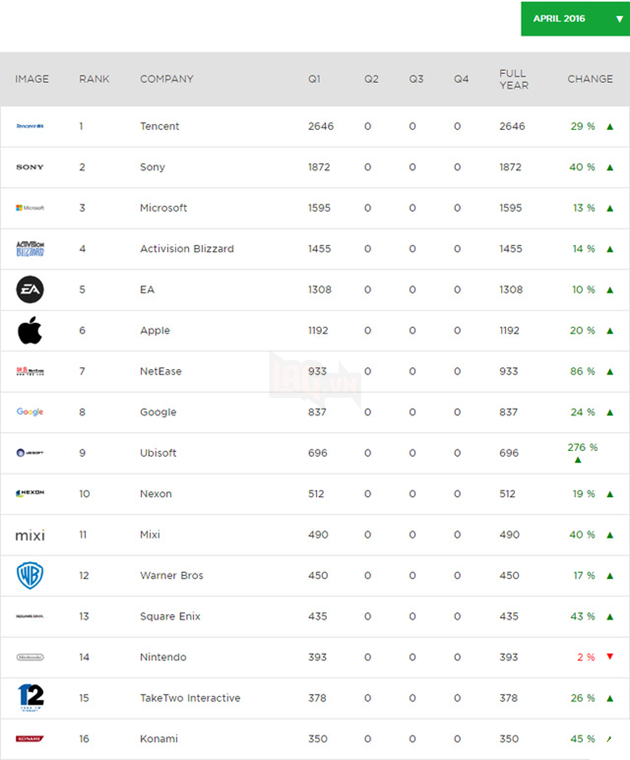Click the Ubisoft logo icon

tap(30, 453)
